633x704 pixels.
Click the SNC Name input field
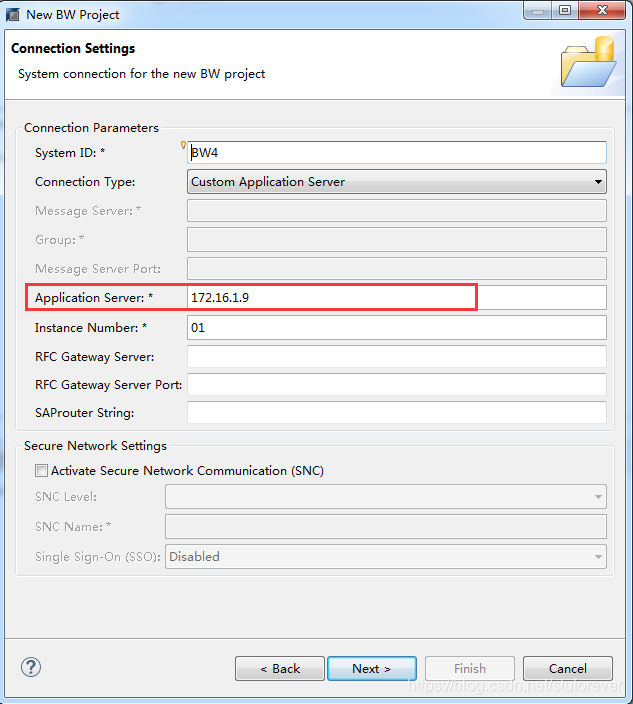point(386,527)
